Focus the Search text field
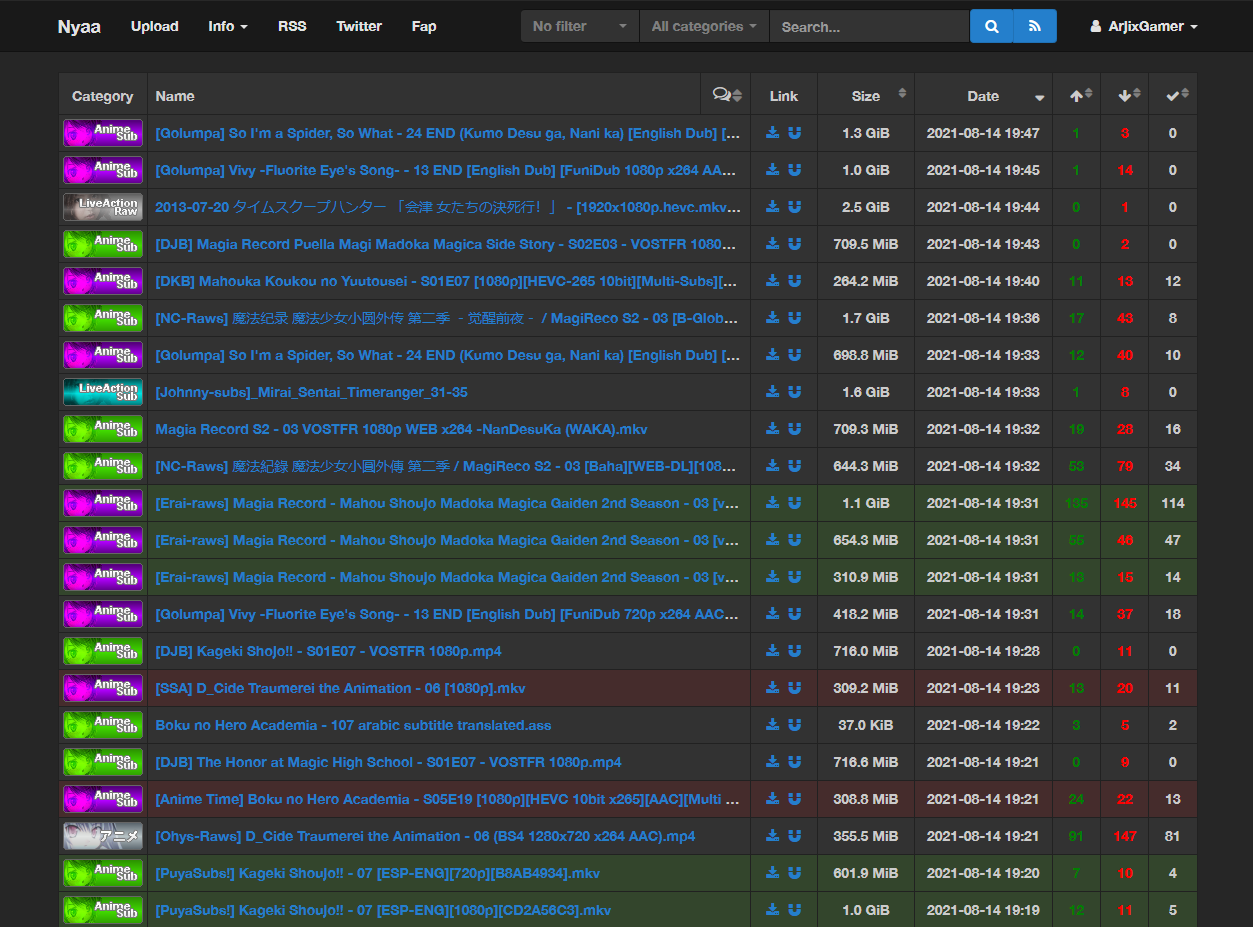The height and width of the screenshot is (927, 1253). (869, 26)
